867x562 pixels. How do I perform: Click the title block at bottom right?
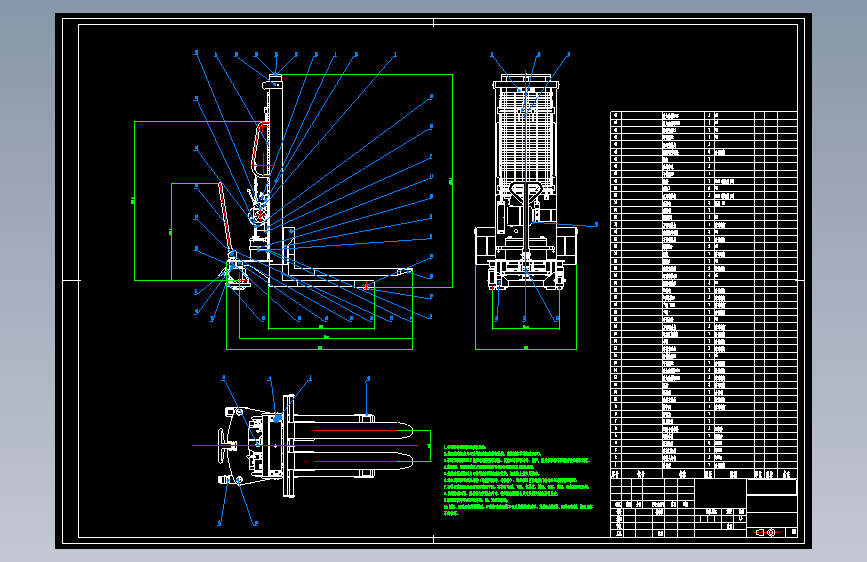coord(703,508)
